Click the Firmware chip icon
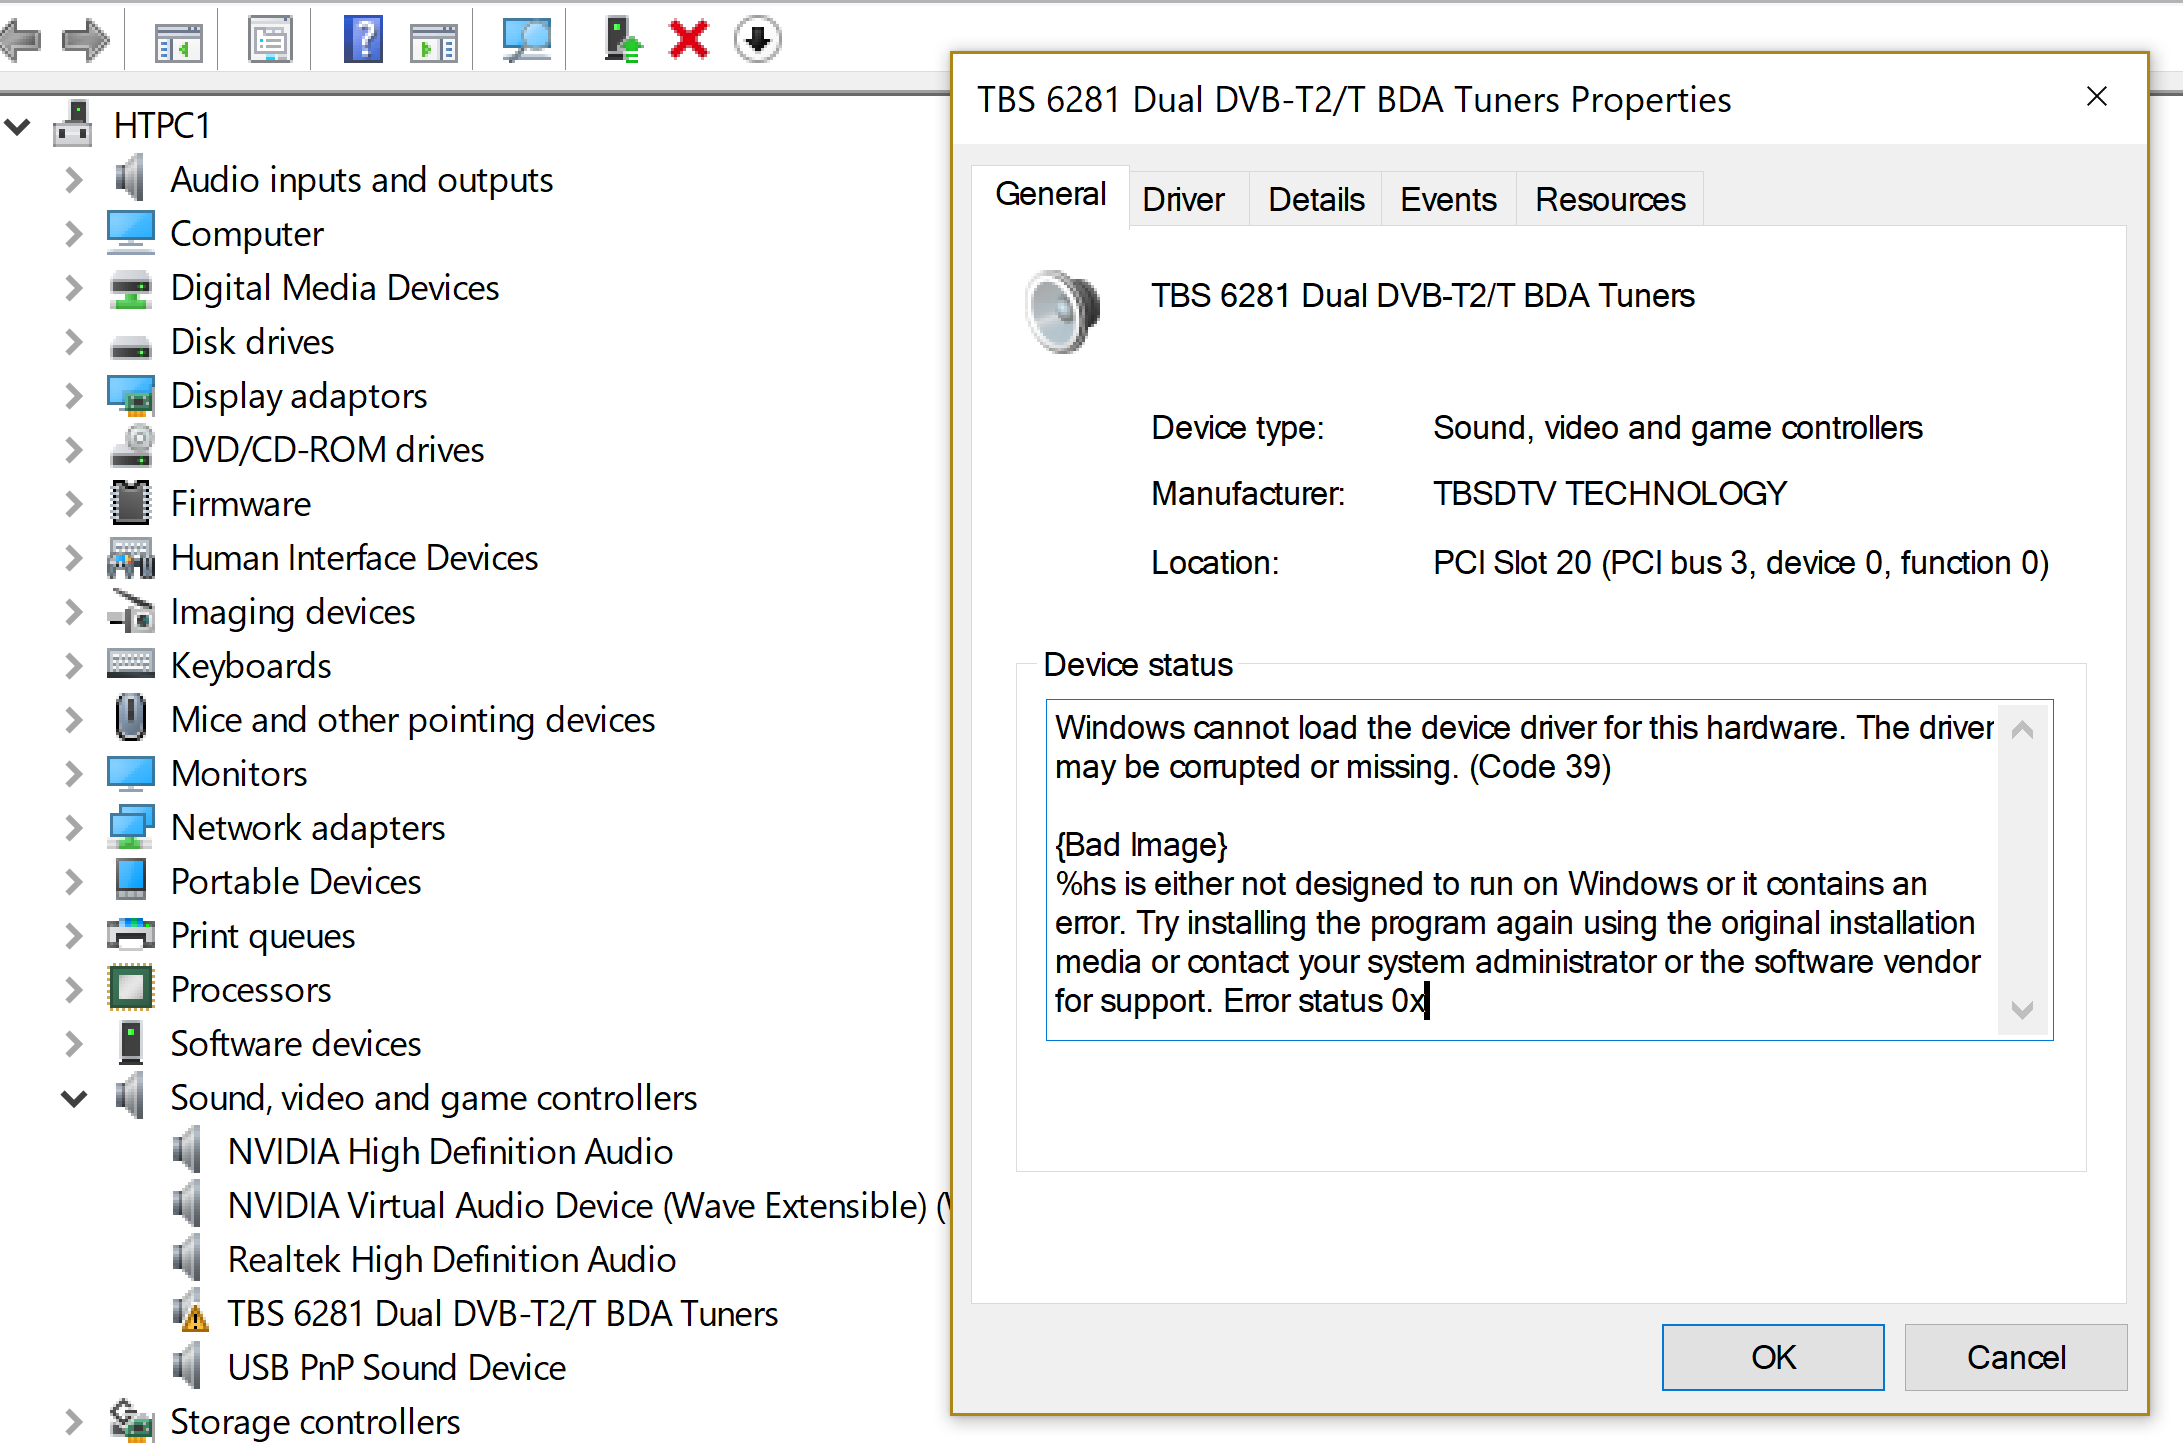 coord(131,503)
